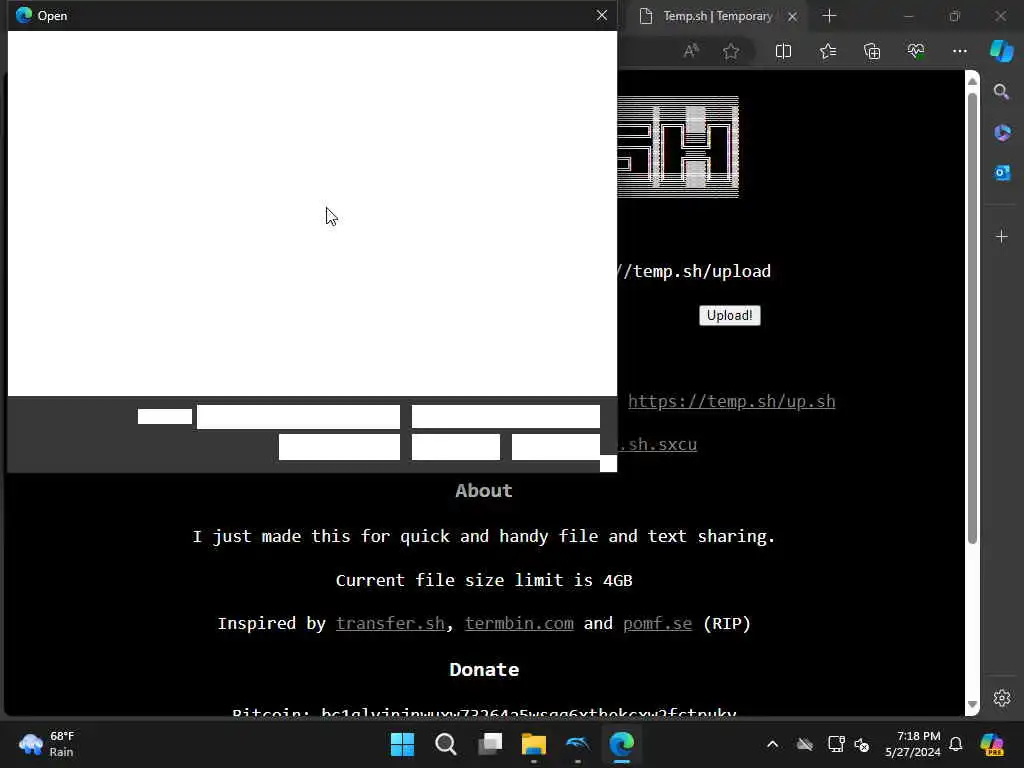Visit the pomf.se link

[657, 623]
